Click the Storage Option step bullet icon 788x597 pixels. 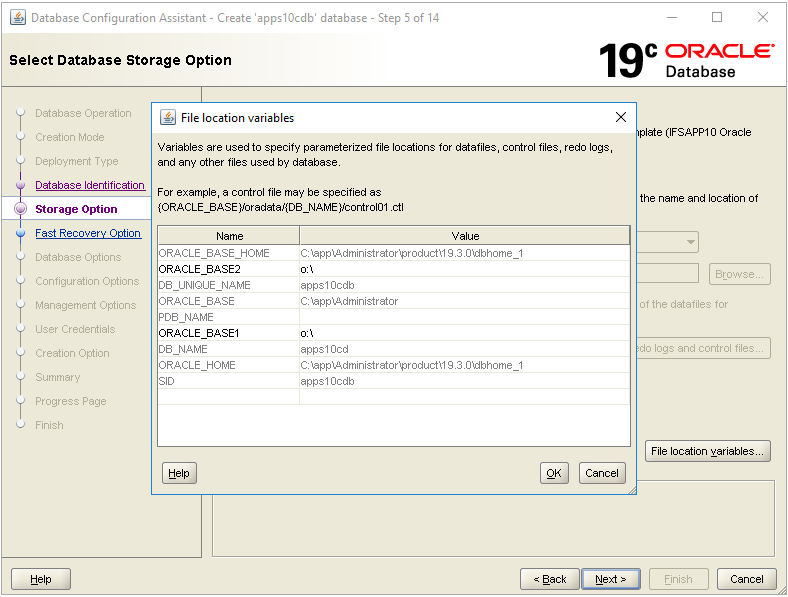tap(21, 209)
